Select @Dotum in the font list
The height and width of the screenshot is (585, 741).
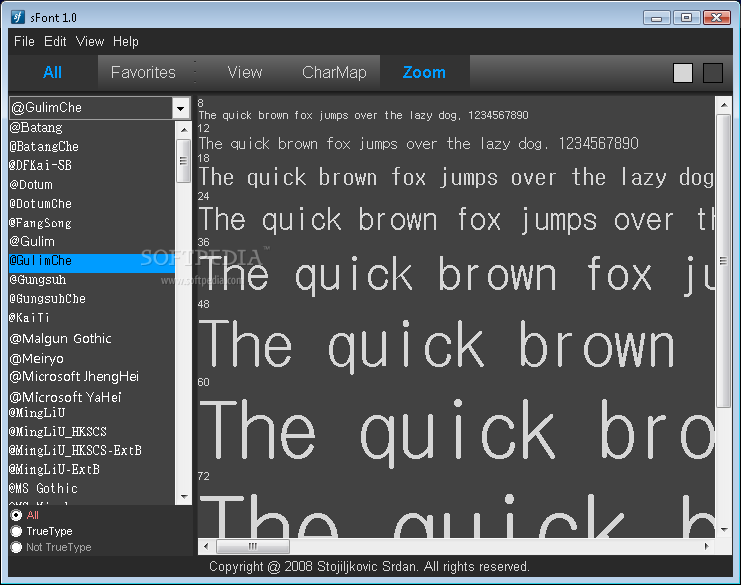click(92, 184)
